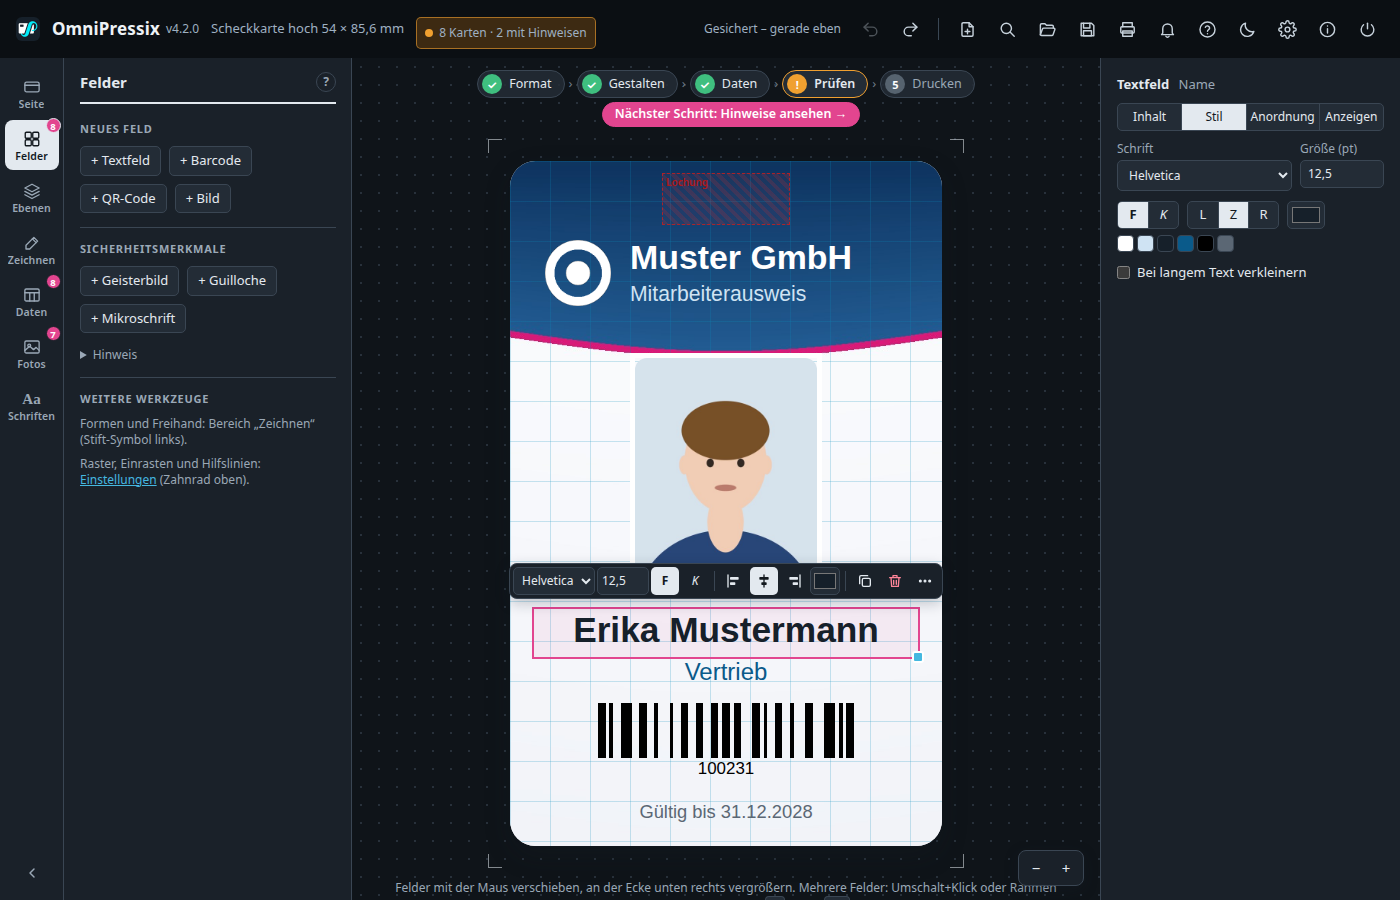The height and width of the screenshot is (900, 1400).
Task: Open the Zeichnen drawing tools
Action: [x=32, y=250]
